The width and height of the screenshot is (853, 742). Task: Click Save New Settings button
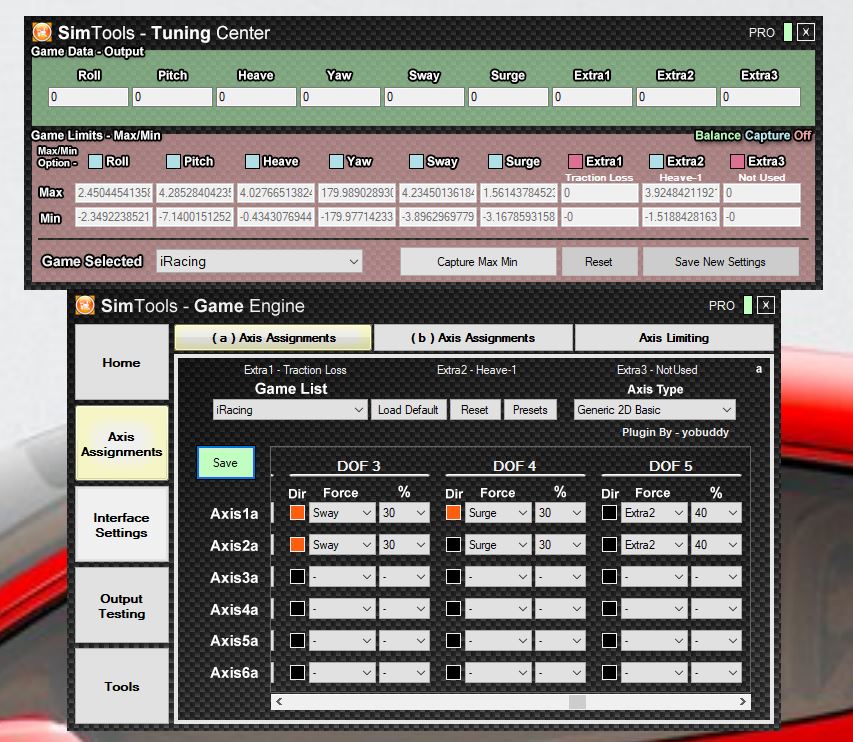(720, 262)
